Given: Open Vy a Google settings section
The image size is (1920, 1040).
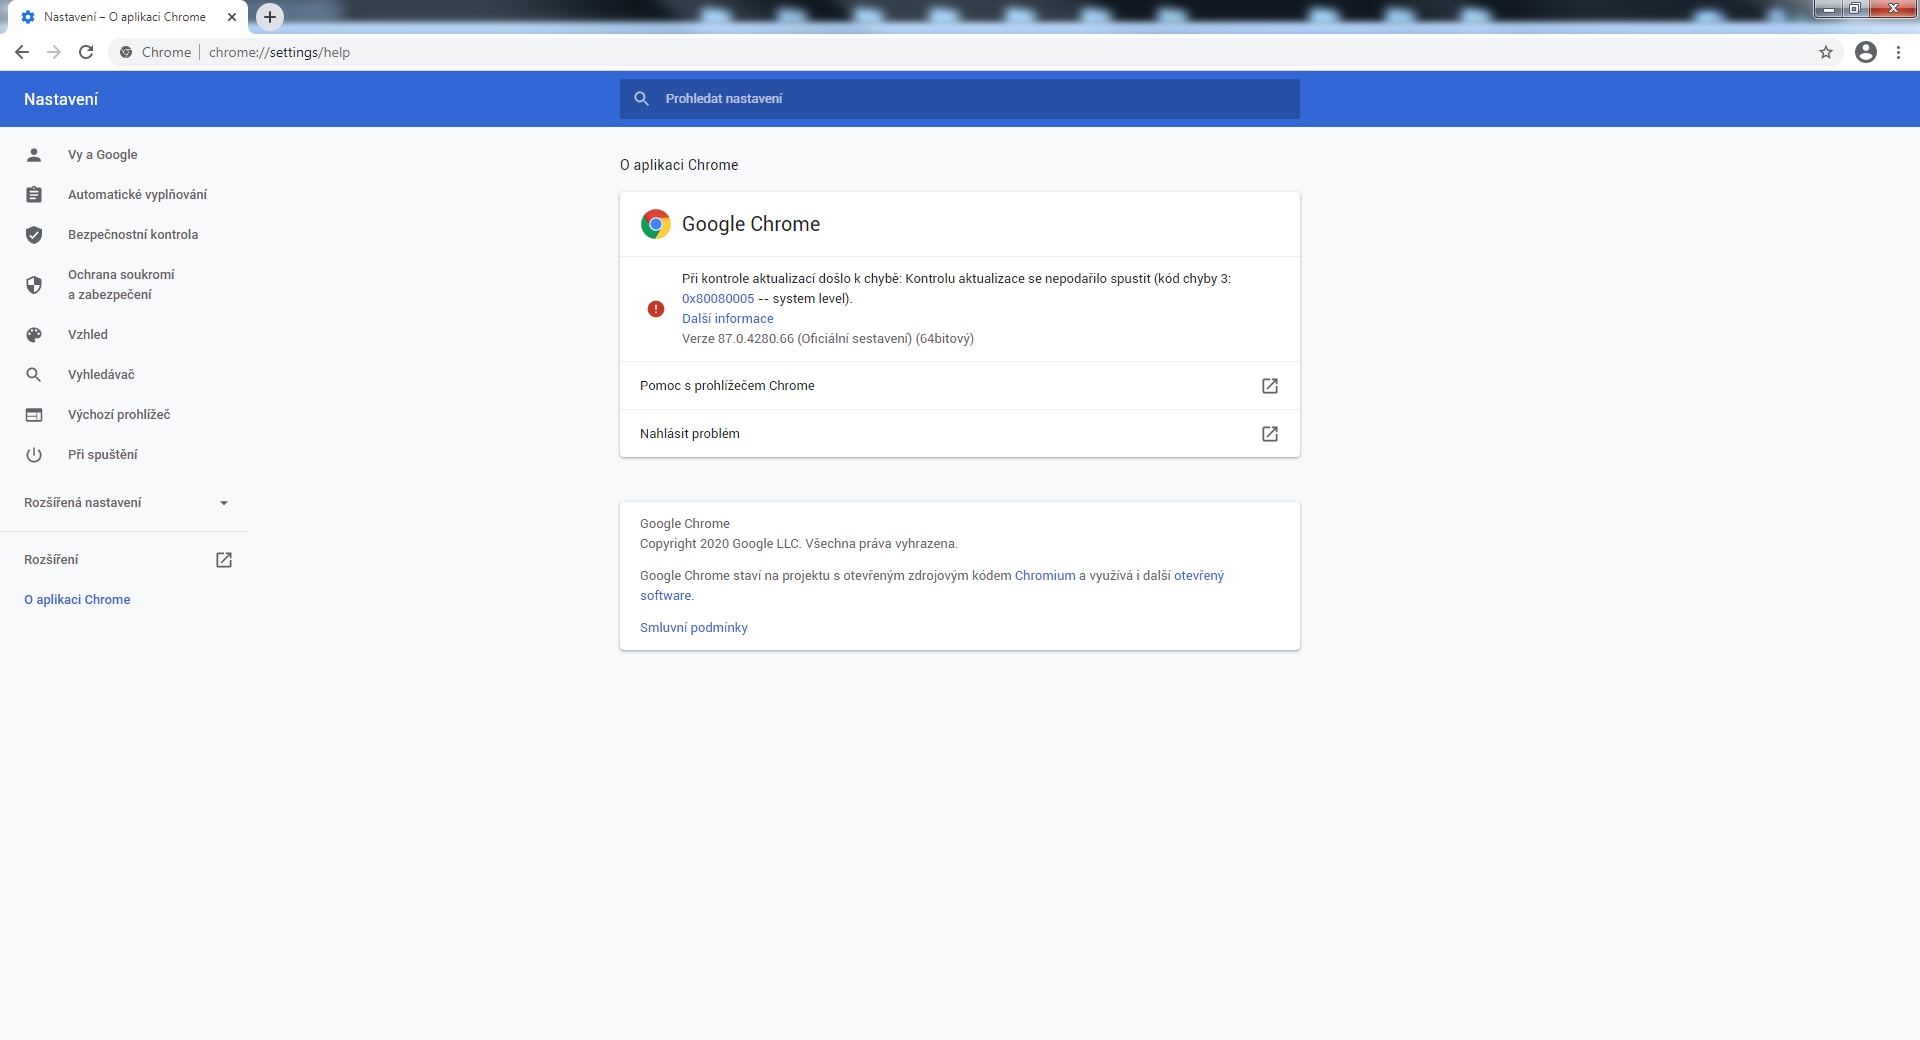Looking at the screenshot, I should point(103,155).
